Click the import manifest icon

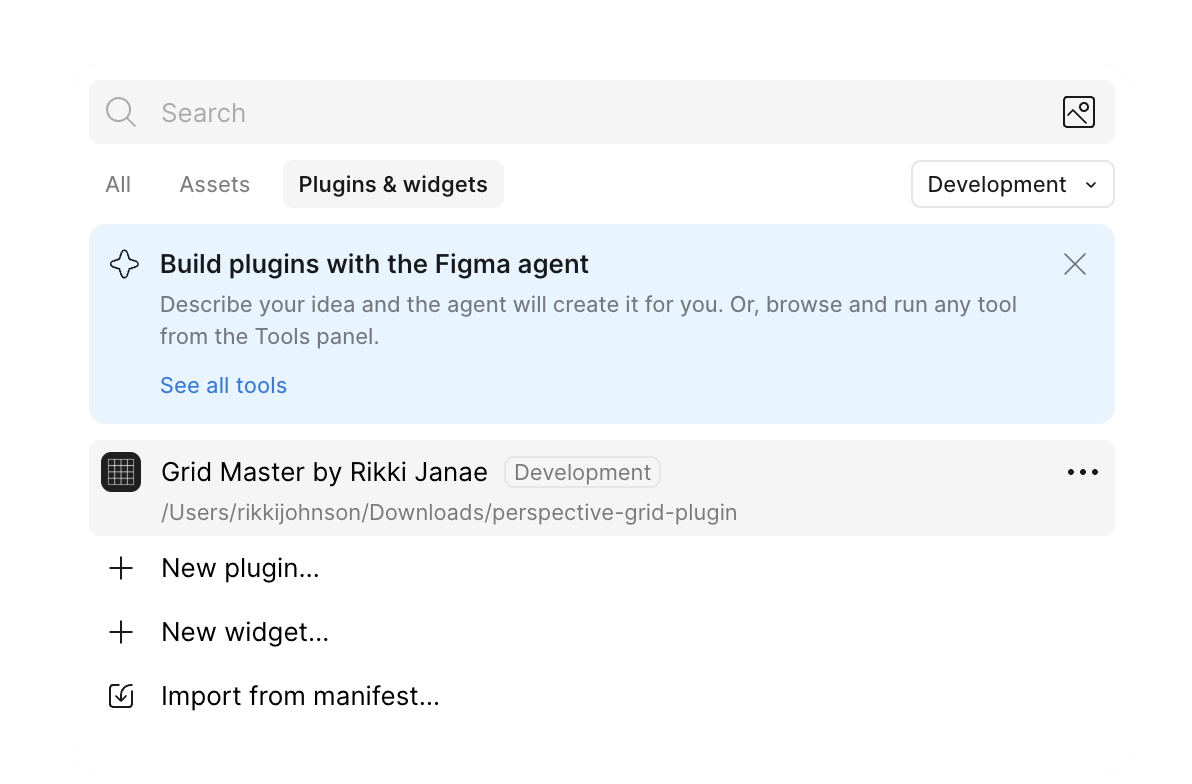121,696
